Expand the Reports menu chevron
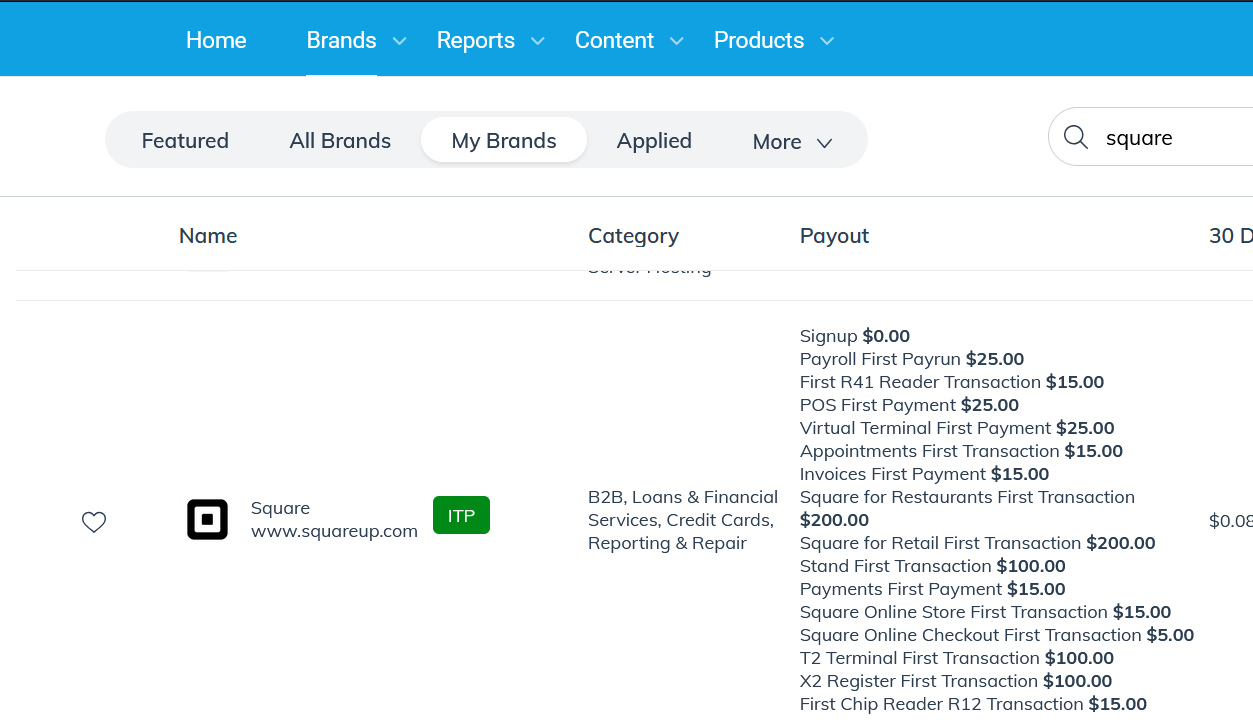This screenshot has height=723, width=1253. tap(538, 41)
